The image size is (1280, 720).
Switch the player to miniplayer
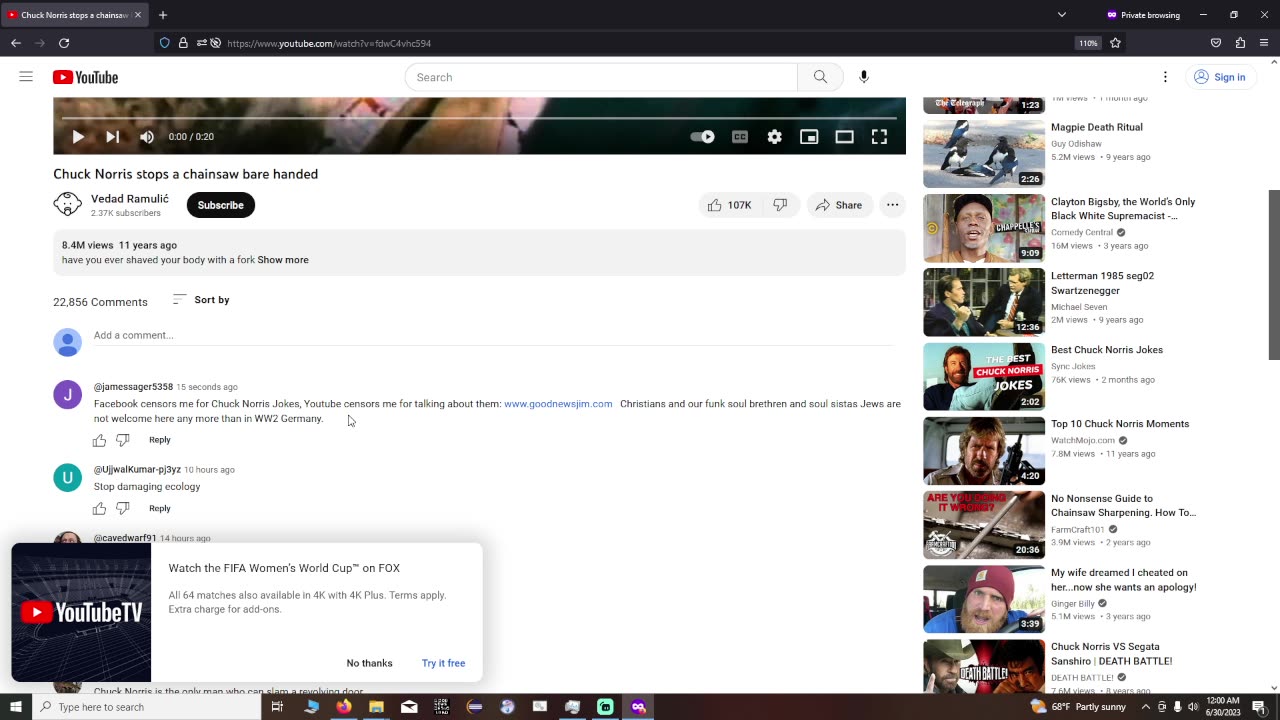click(809, 137)
